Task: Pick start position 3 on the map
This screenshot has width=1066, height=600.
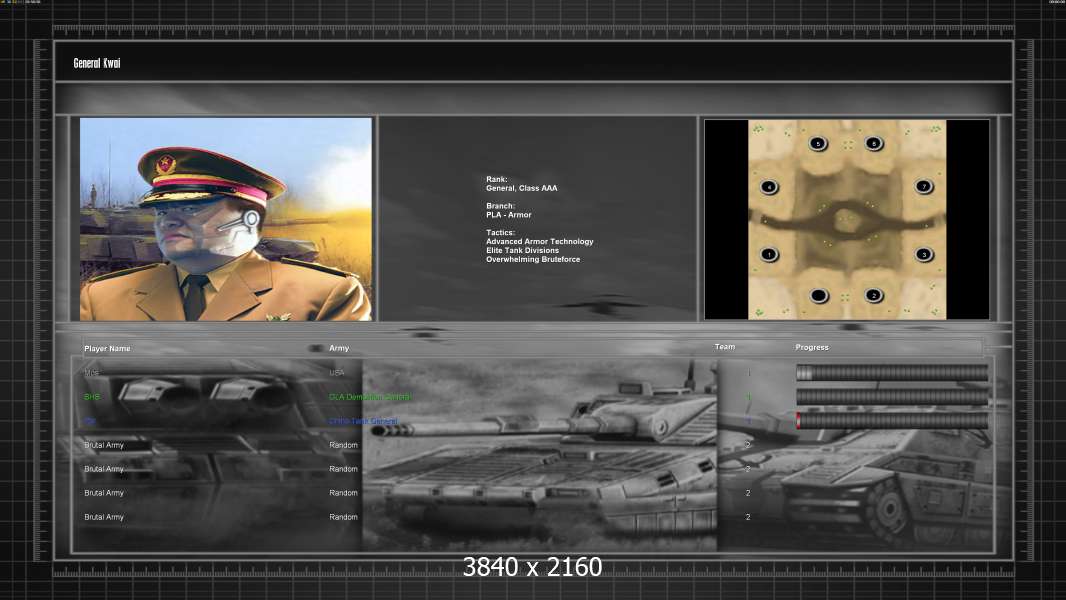Action: click(923, 255)
